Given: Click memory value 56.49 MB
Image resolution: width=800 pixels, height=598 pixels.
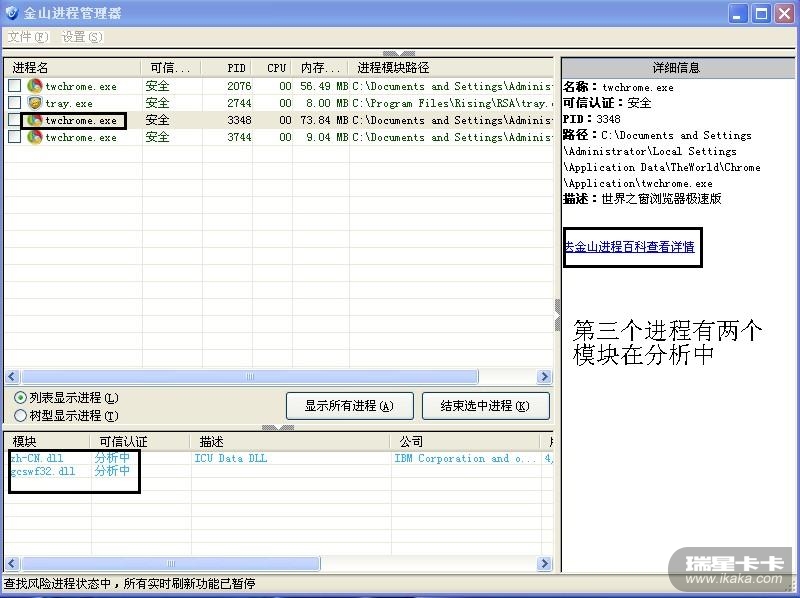Looking at the screenshot, I should 324,86.
